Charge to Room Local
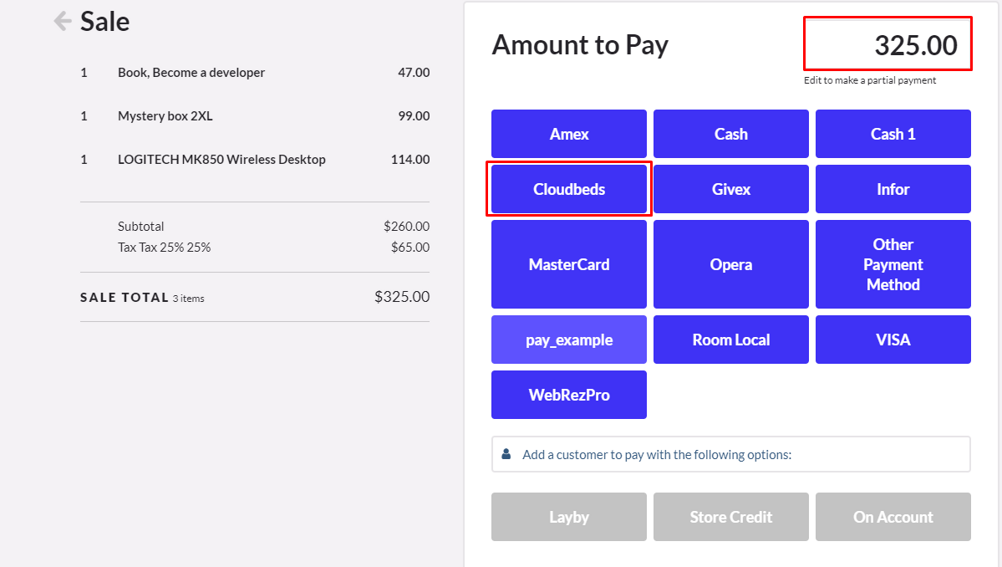 pyautogui.click(x=731, y=340)
